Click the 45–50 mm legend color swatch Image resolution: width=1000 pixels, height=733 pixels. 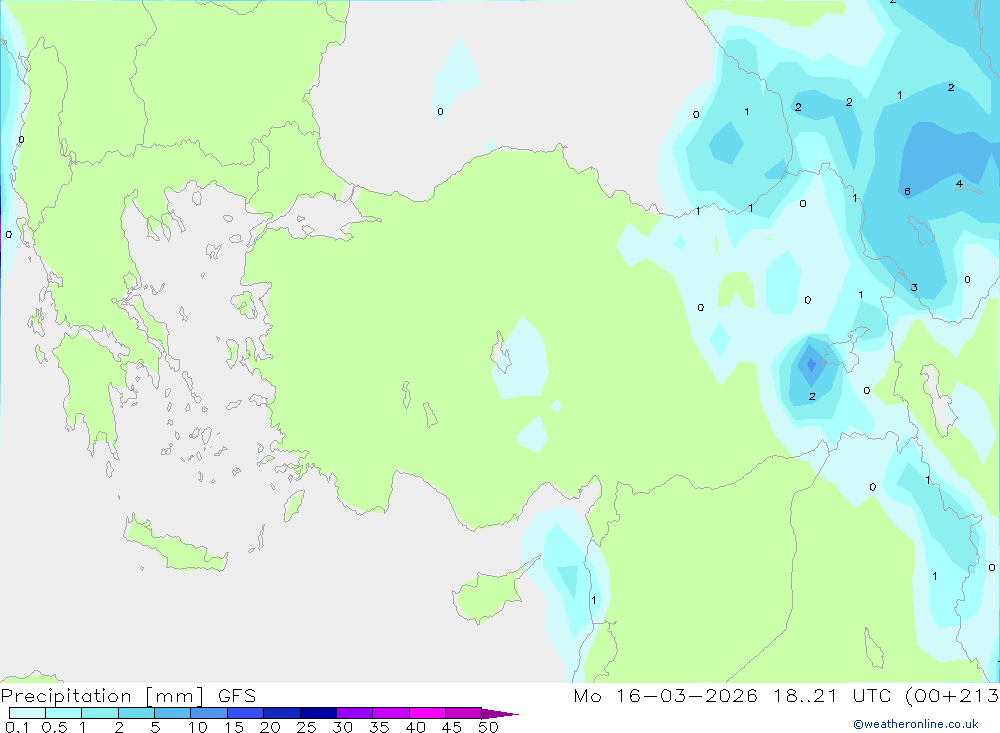pyautogui.click(x=463, y=713)
